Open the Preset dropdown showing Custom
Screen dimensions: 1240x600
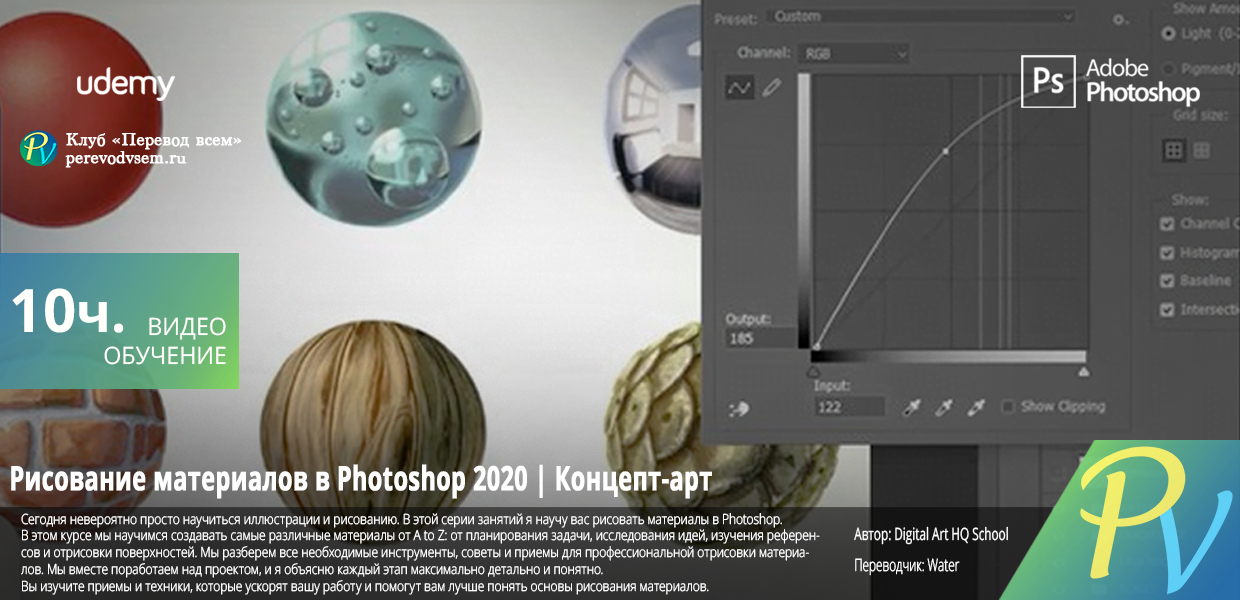coord(920,16)
